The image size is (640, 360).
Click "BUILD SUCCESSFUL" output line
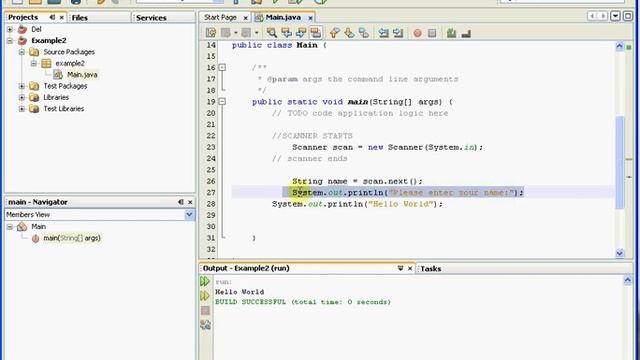(303, 302)
